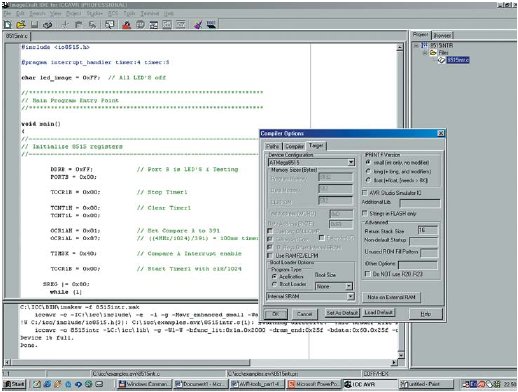Check Do NOT use R20..R23 option

tap(367, 274)
